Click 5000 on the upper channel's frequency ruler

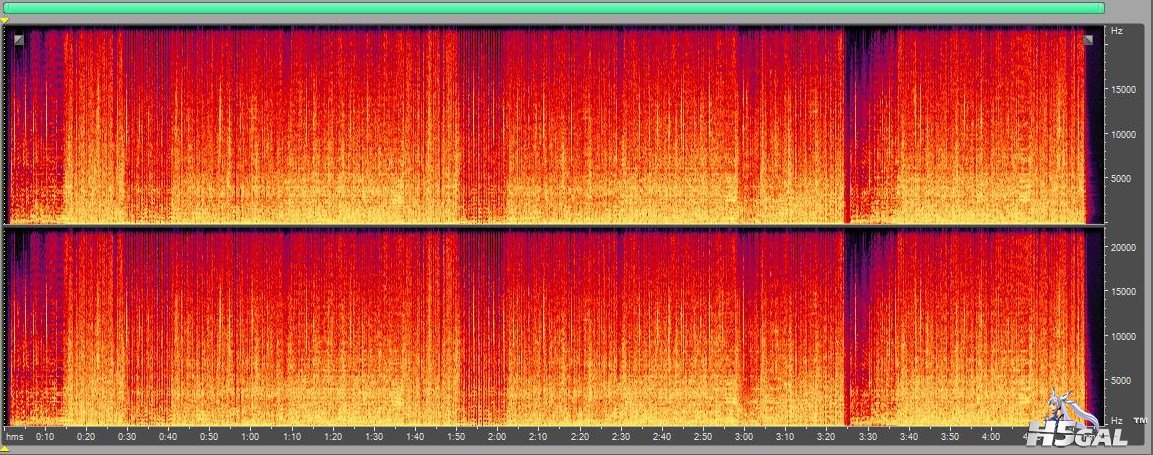(x=1121, y=179)
